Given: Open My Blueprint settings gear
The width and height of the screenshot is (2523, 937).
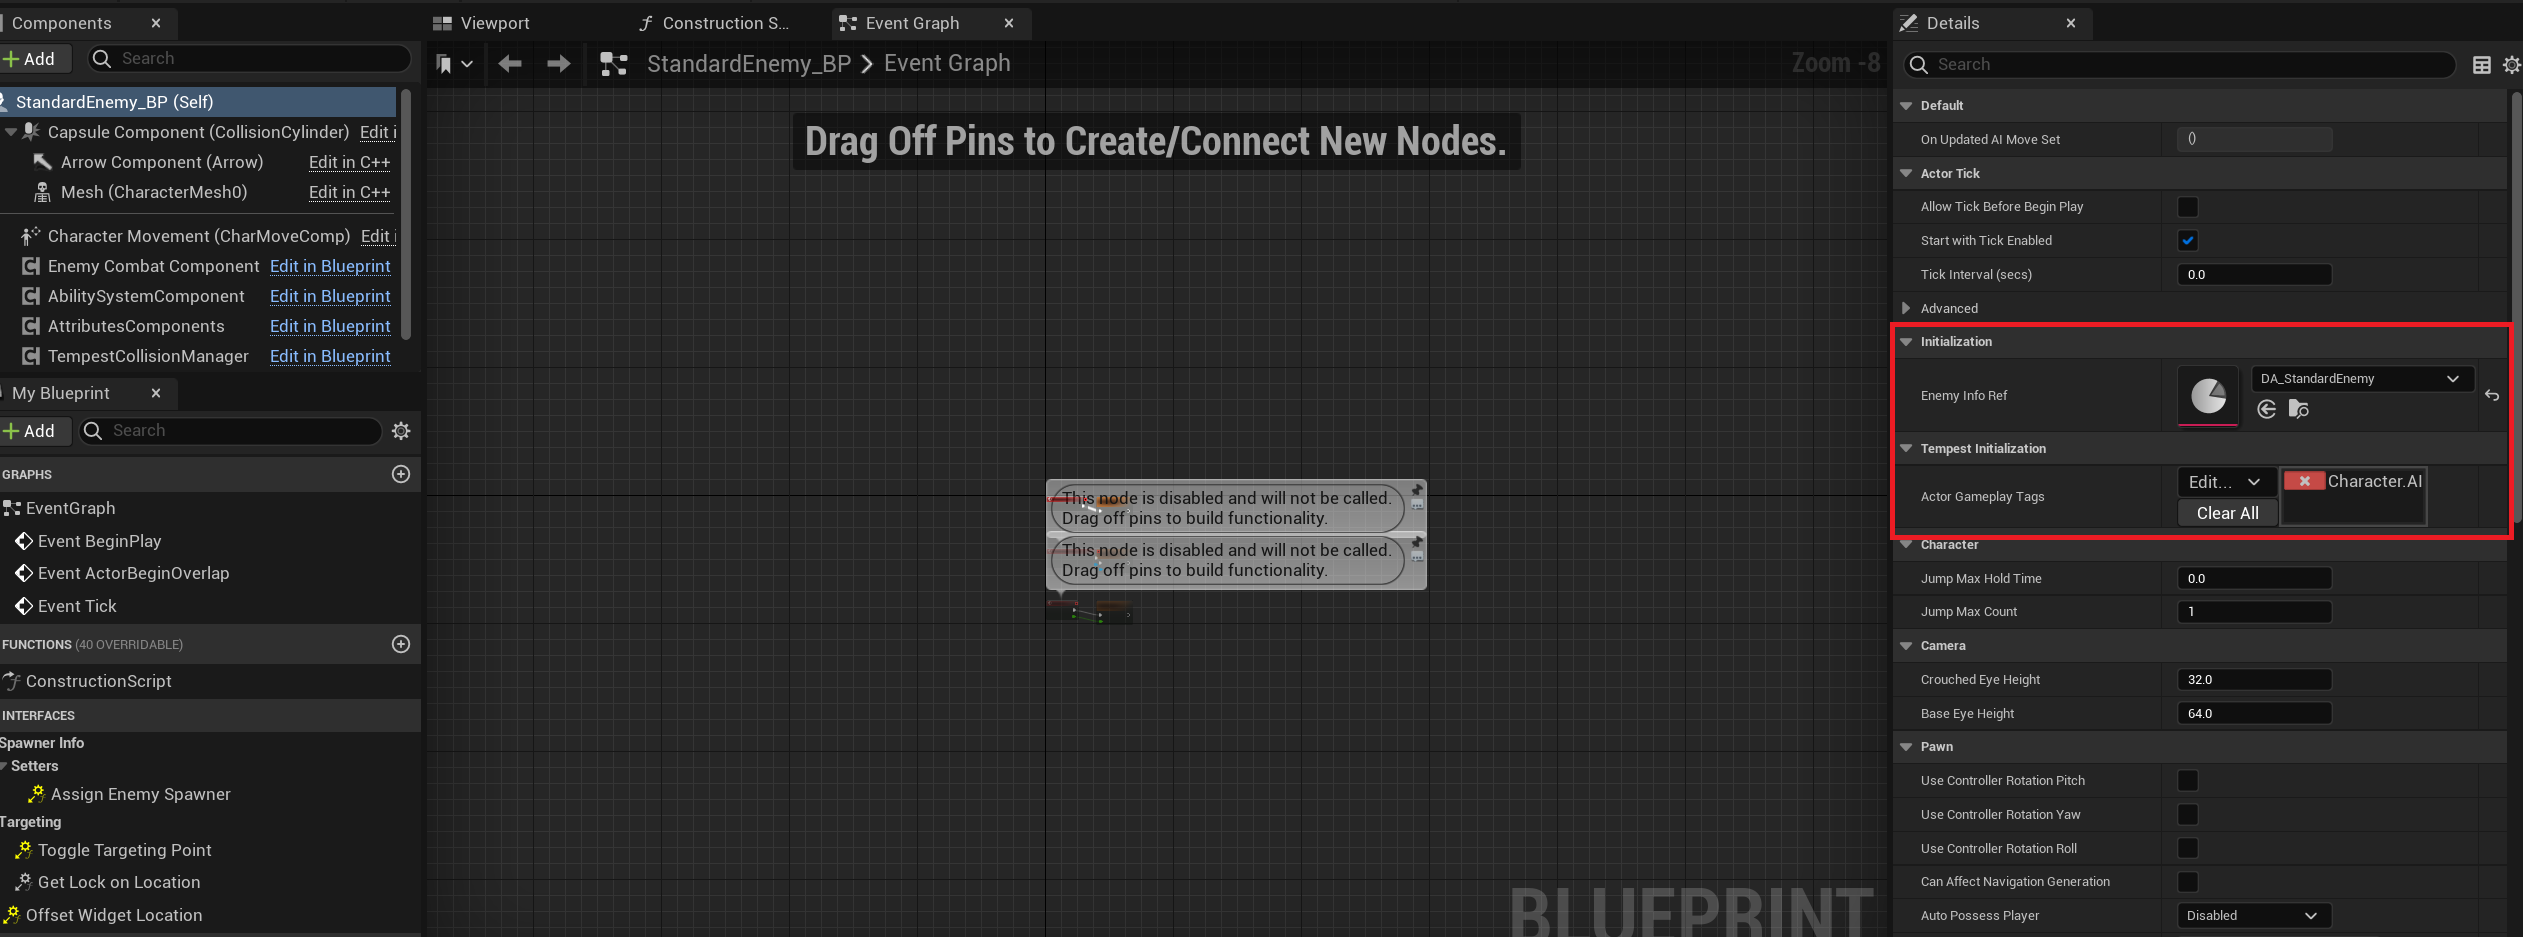Looking at the screenshot, I should point(401,431).
